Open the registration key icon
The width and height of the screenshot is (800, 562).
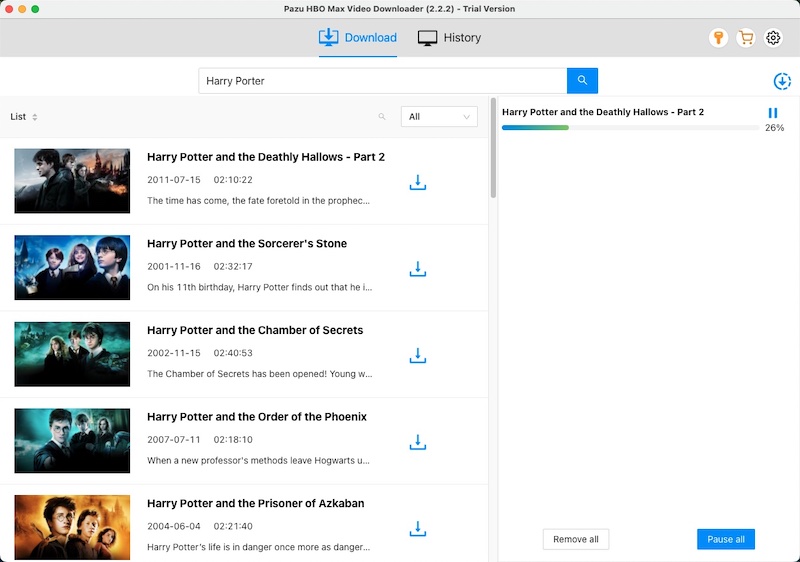tap(718, 38)
